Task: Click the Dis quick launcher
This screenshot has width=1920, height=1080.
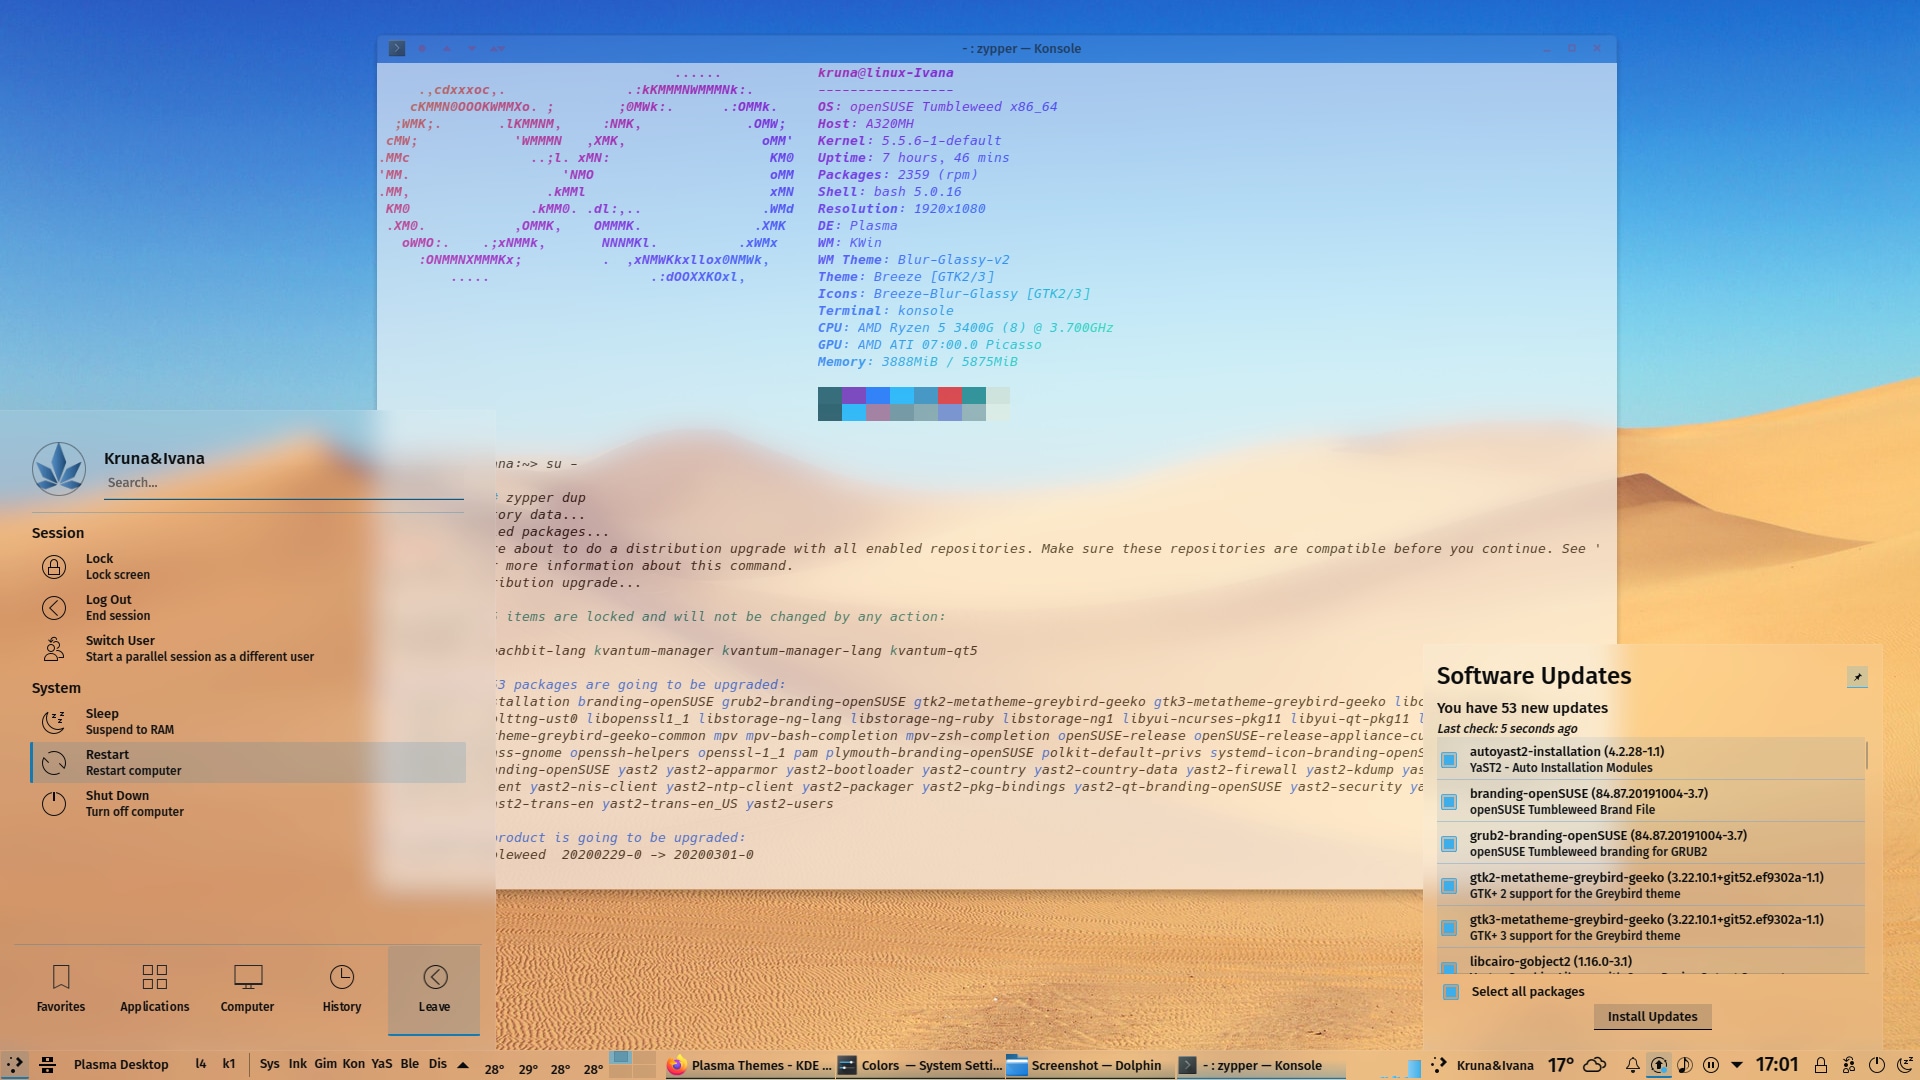Action: [x=438, y=1064]
